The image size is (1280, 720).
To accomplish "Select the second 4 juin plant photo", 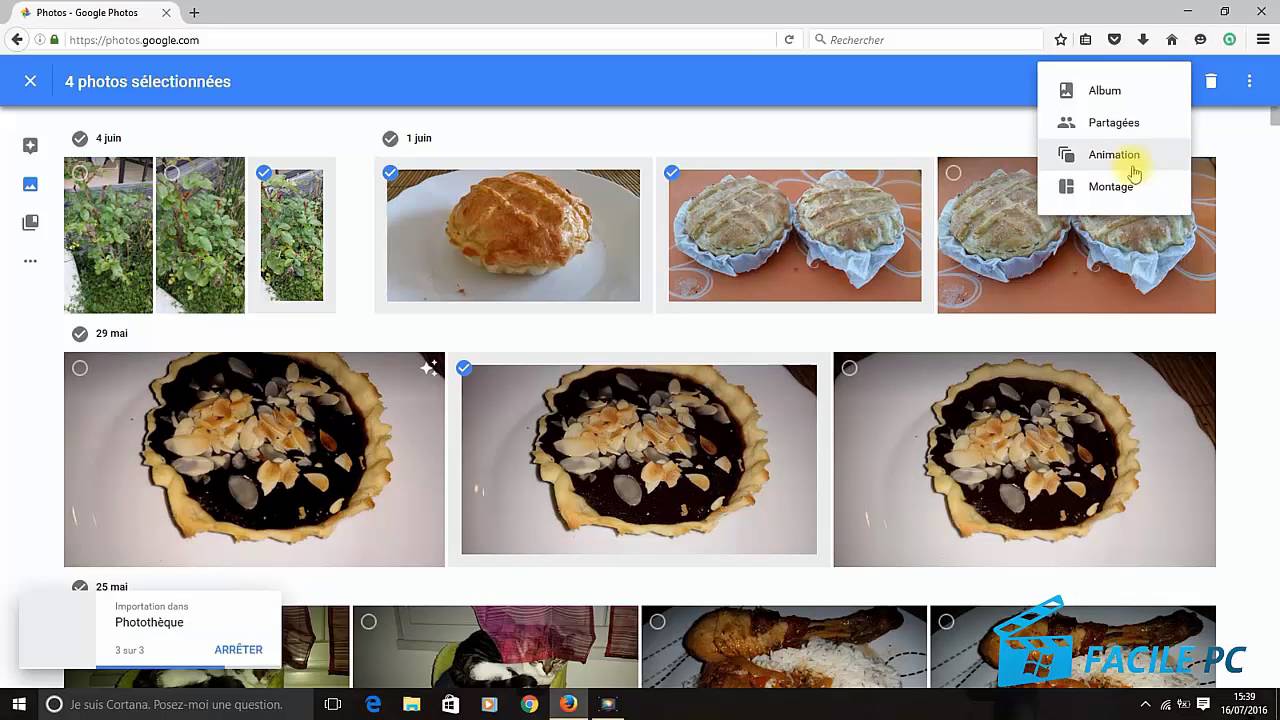I will (172, 173).
